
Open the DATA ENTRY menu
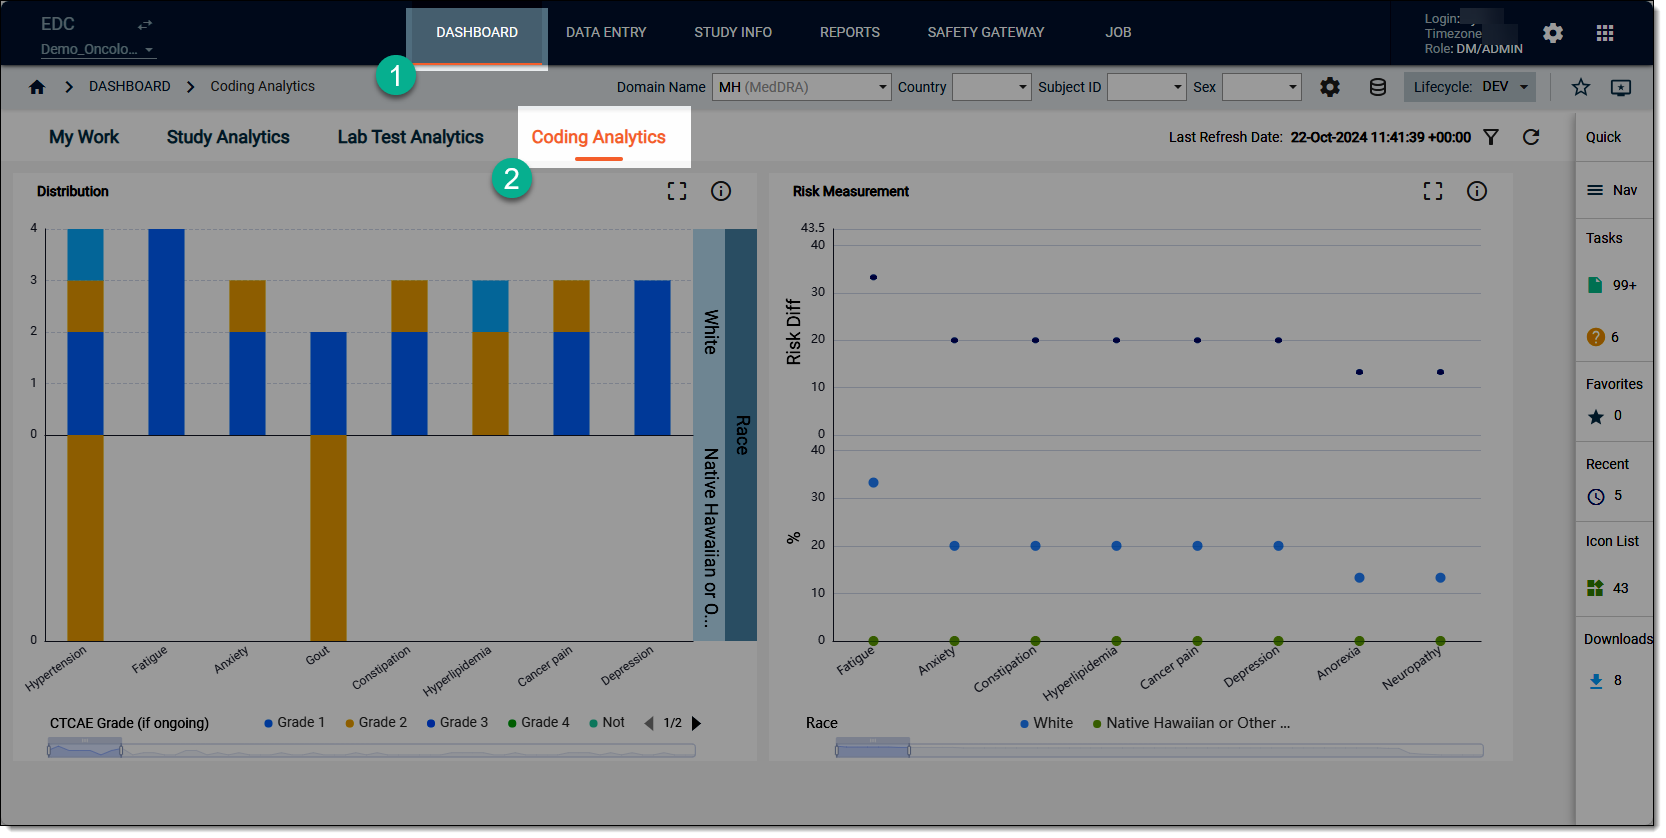point(606,33)
